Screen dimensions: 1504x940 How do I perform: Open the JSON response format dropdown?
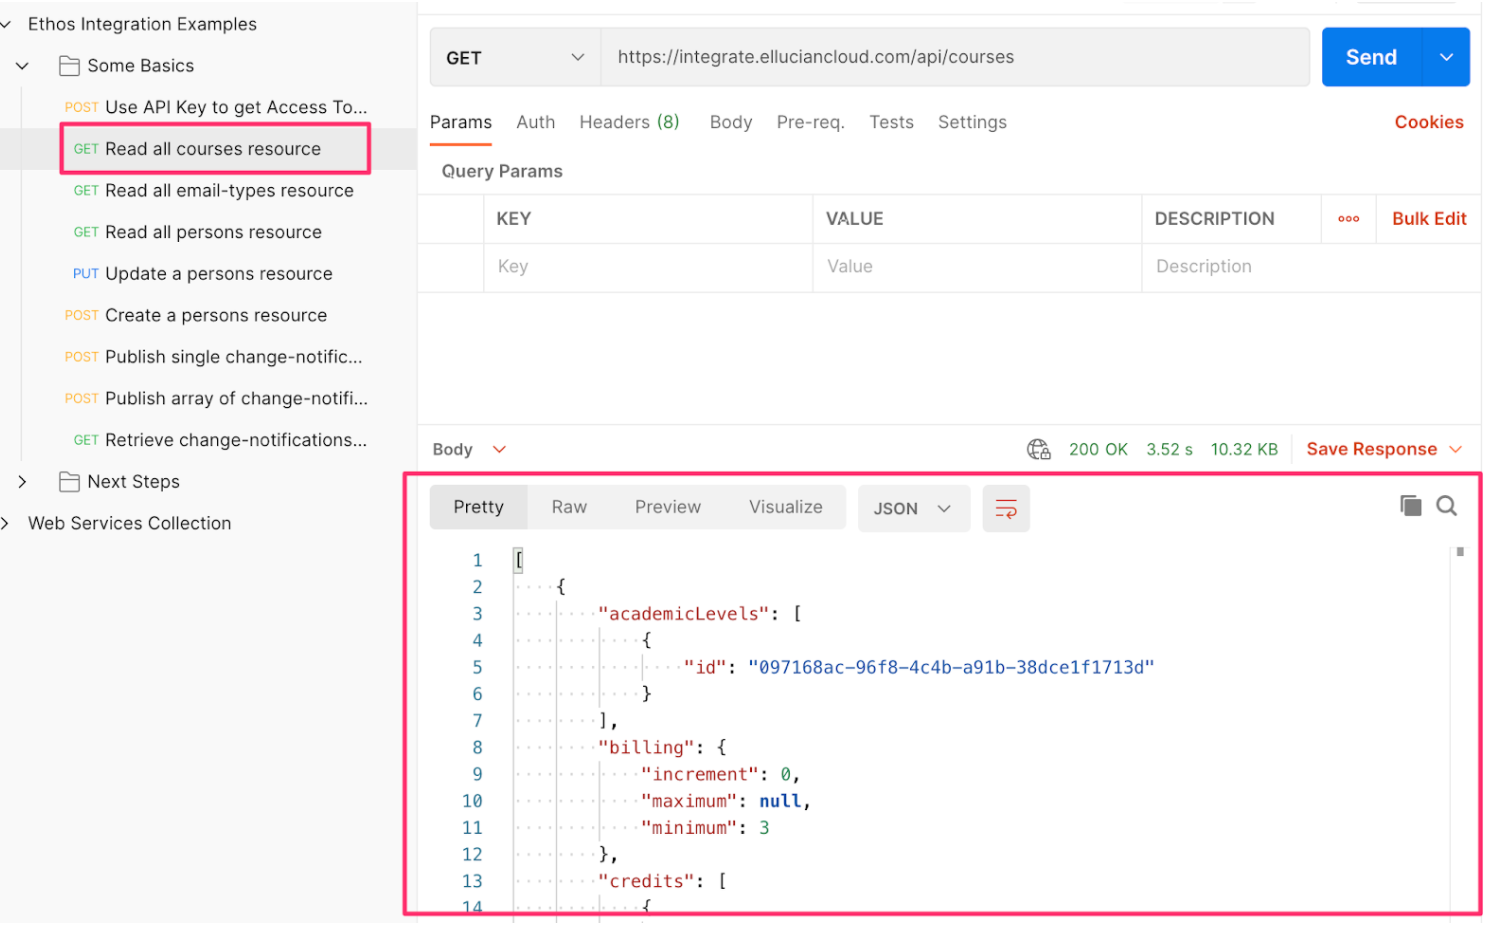pyautogui.click(x=912, y=508)
